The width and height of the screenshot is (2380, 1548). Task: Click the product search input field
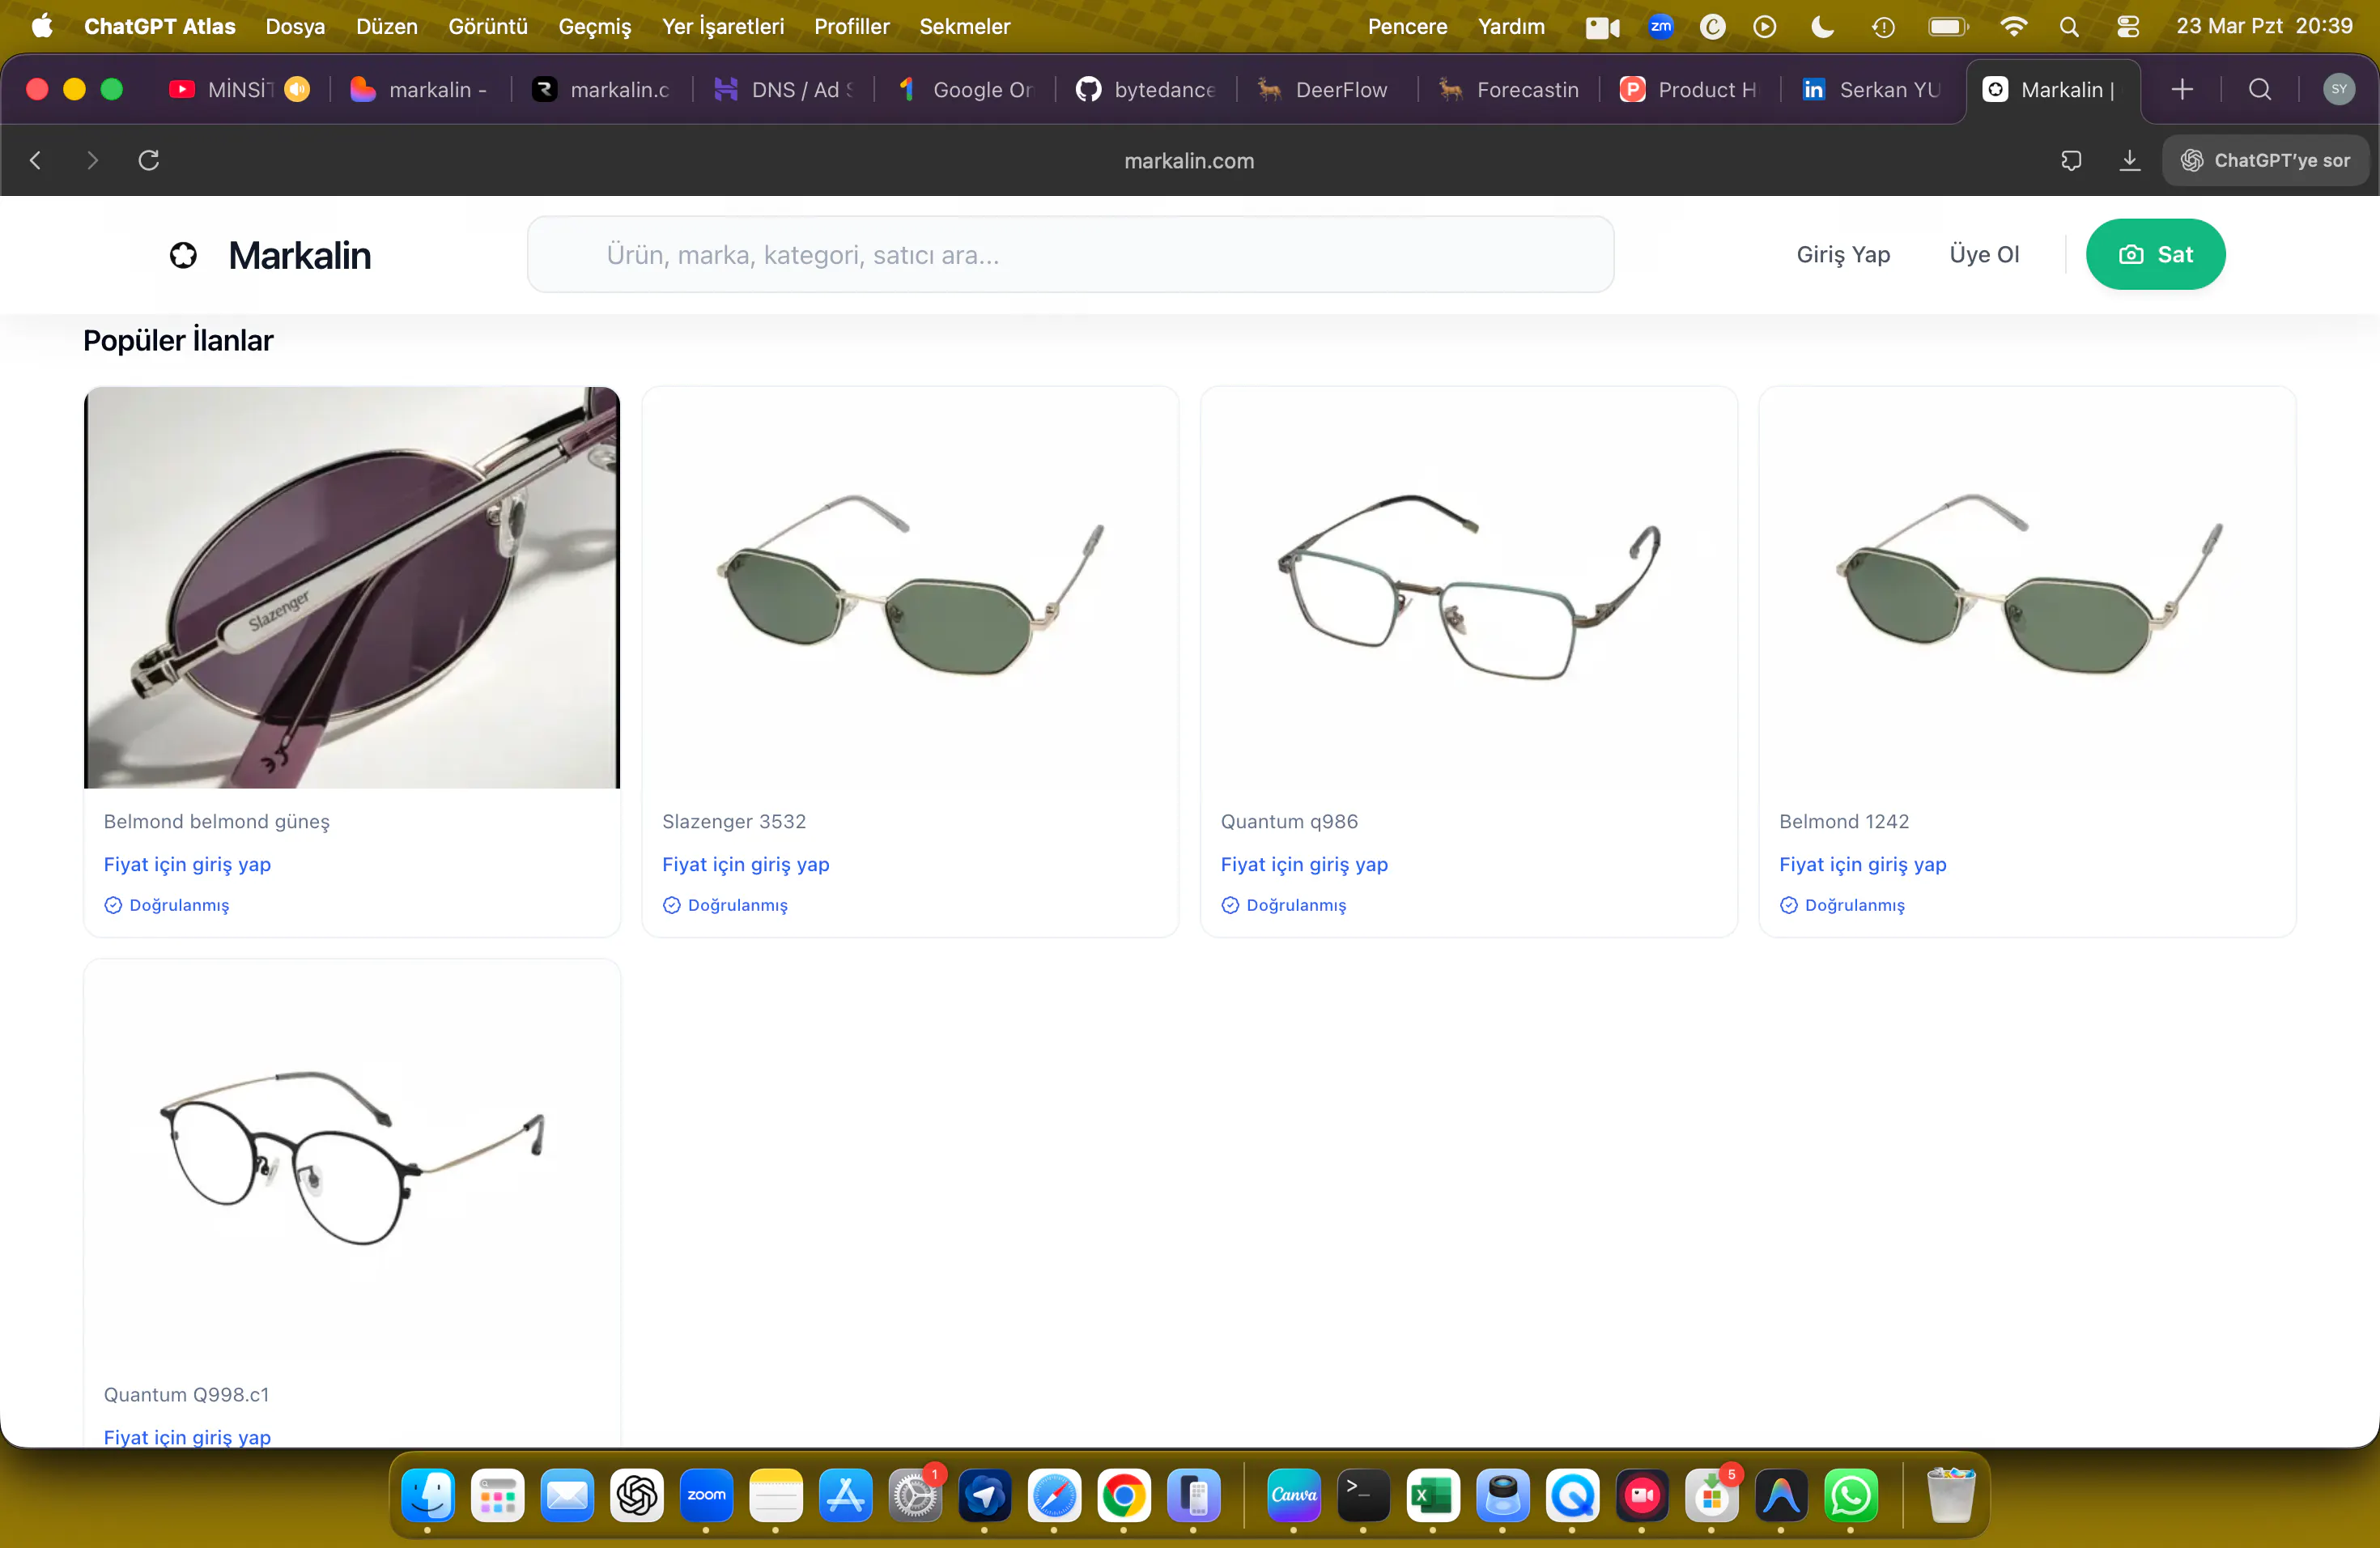(x=1070, y=254)
